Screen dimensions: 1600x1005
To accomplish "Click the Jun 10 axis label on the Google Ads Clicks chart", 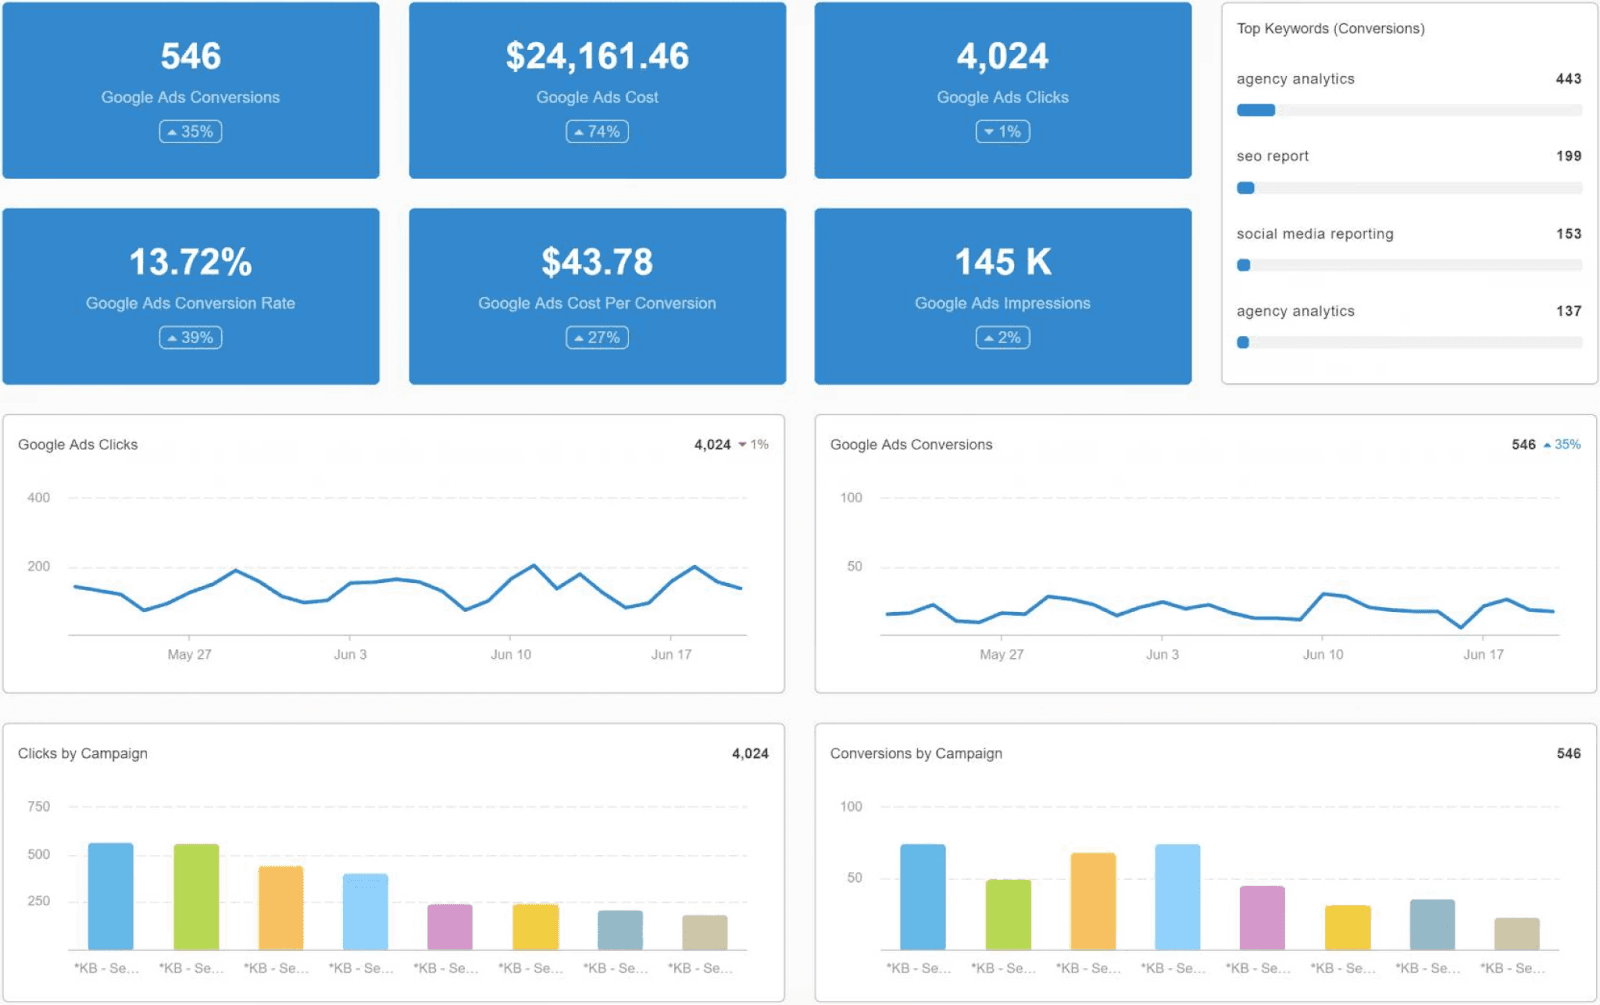I will tap(510, 655).
